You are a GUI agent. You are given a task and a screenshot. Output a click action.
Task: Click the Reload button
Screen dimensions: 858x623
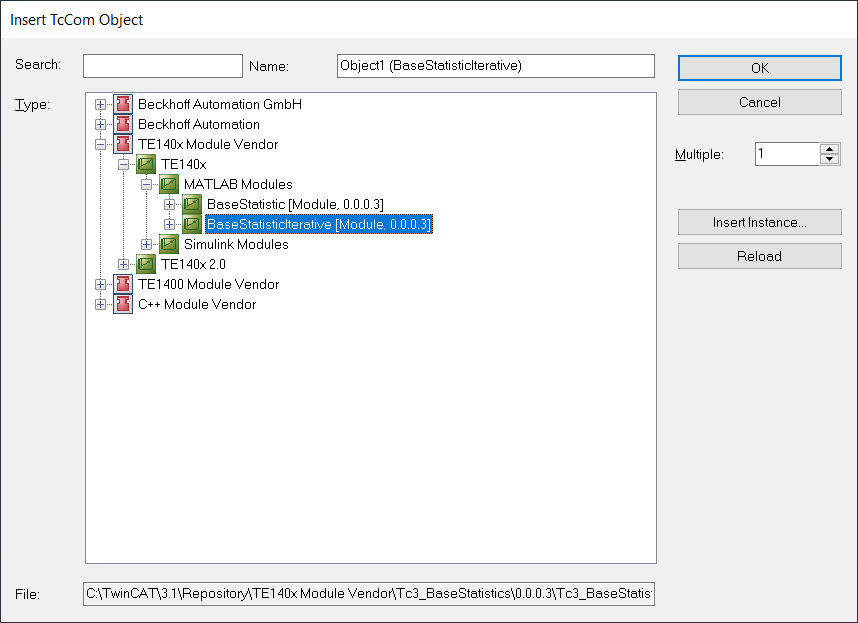tap(760, 256)
